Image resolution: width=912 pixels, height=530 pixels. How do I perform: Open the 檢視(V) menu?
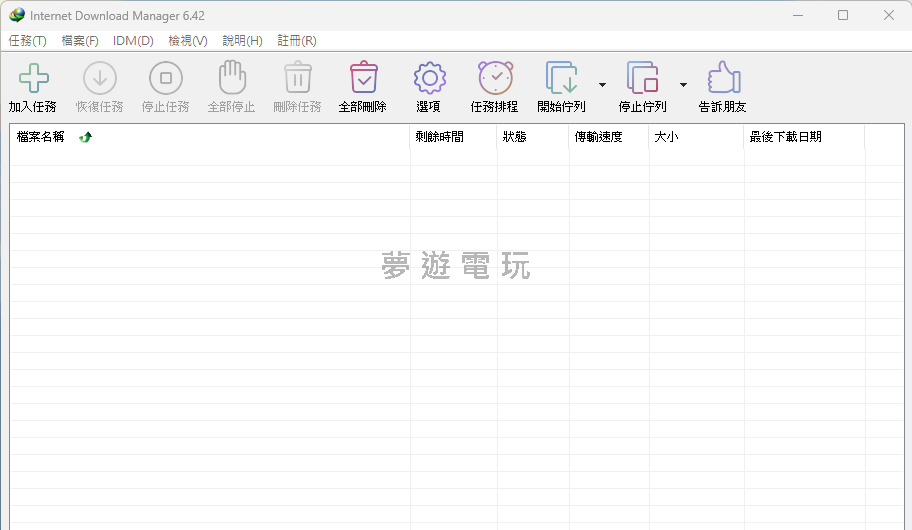pyautogui.click(x=188, y=41)
